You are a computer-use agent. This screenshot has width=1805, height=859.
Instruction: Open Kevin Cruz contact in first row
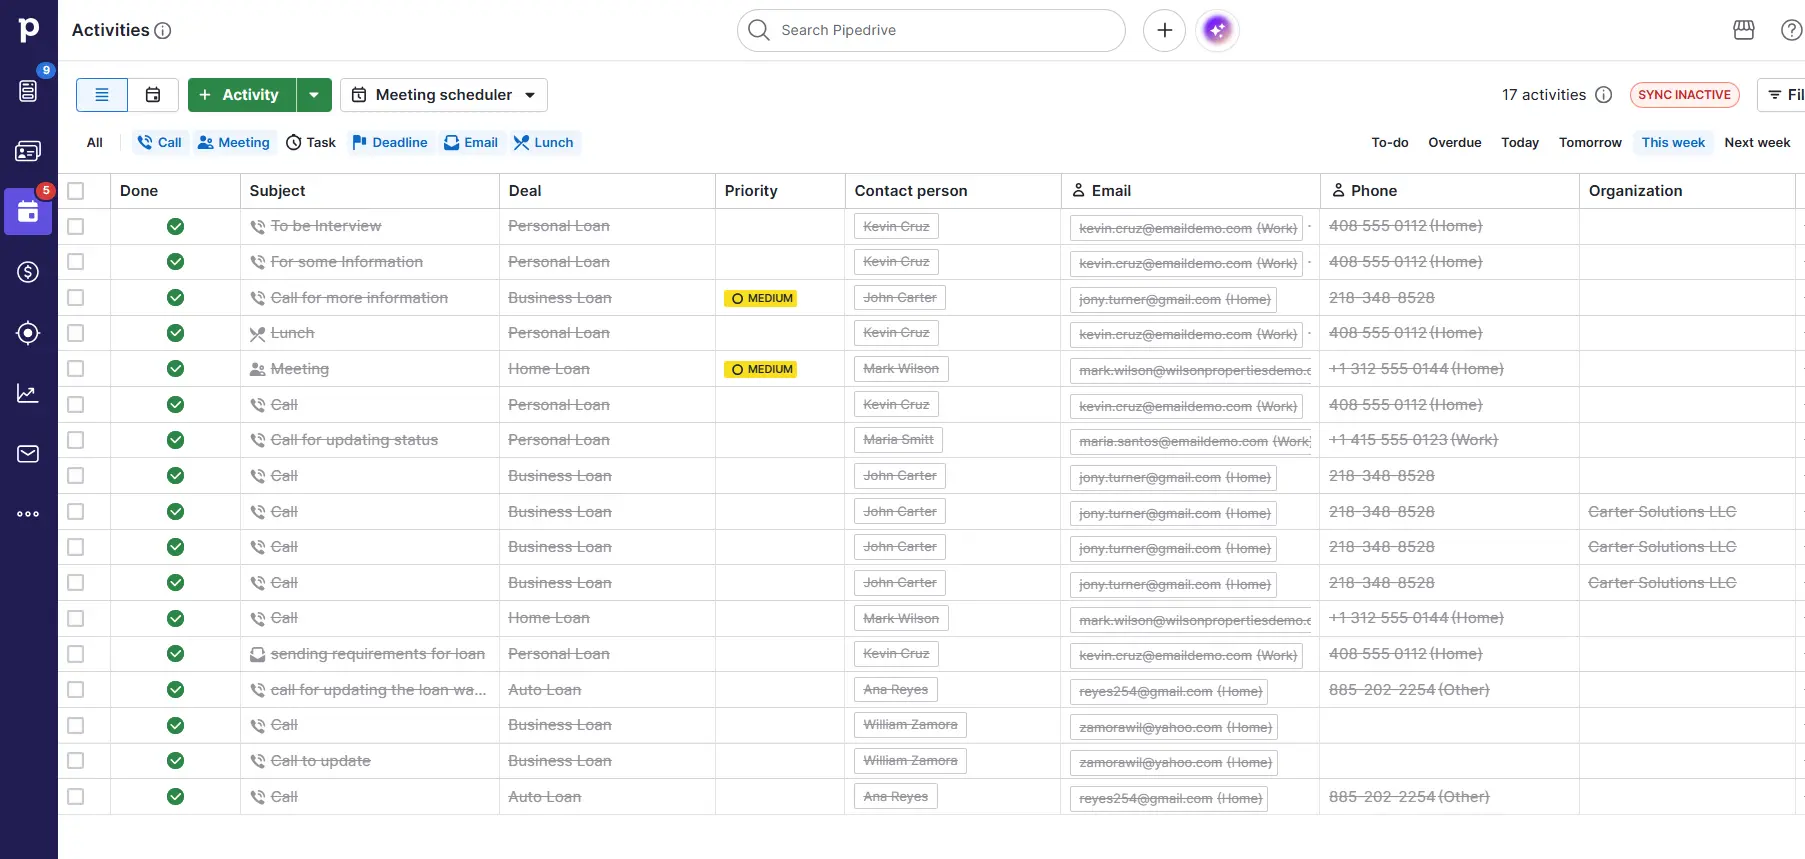[896, 227]
